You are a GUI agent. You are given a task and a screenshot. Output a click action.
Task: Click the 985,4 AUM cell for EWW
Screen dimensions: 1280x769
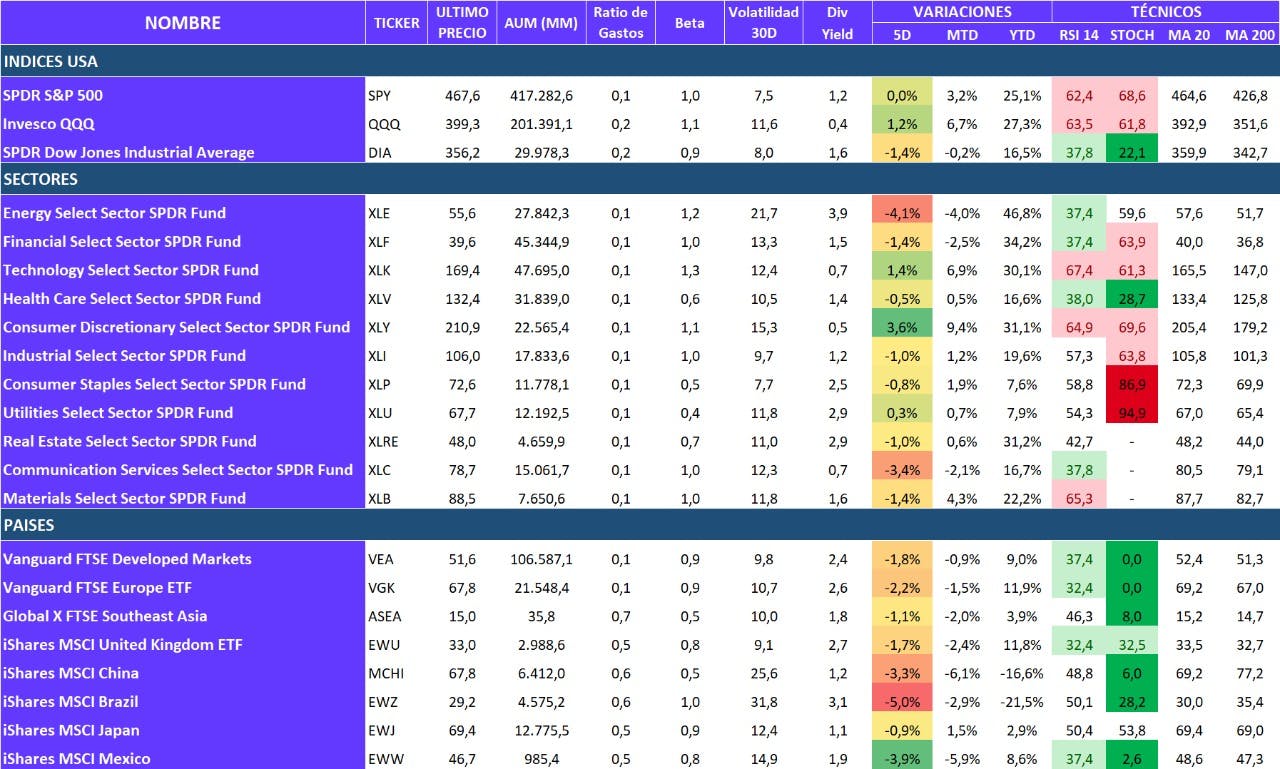[x=541, y=757]
